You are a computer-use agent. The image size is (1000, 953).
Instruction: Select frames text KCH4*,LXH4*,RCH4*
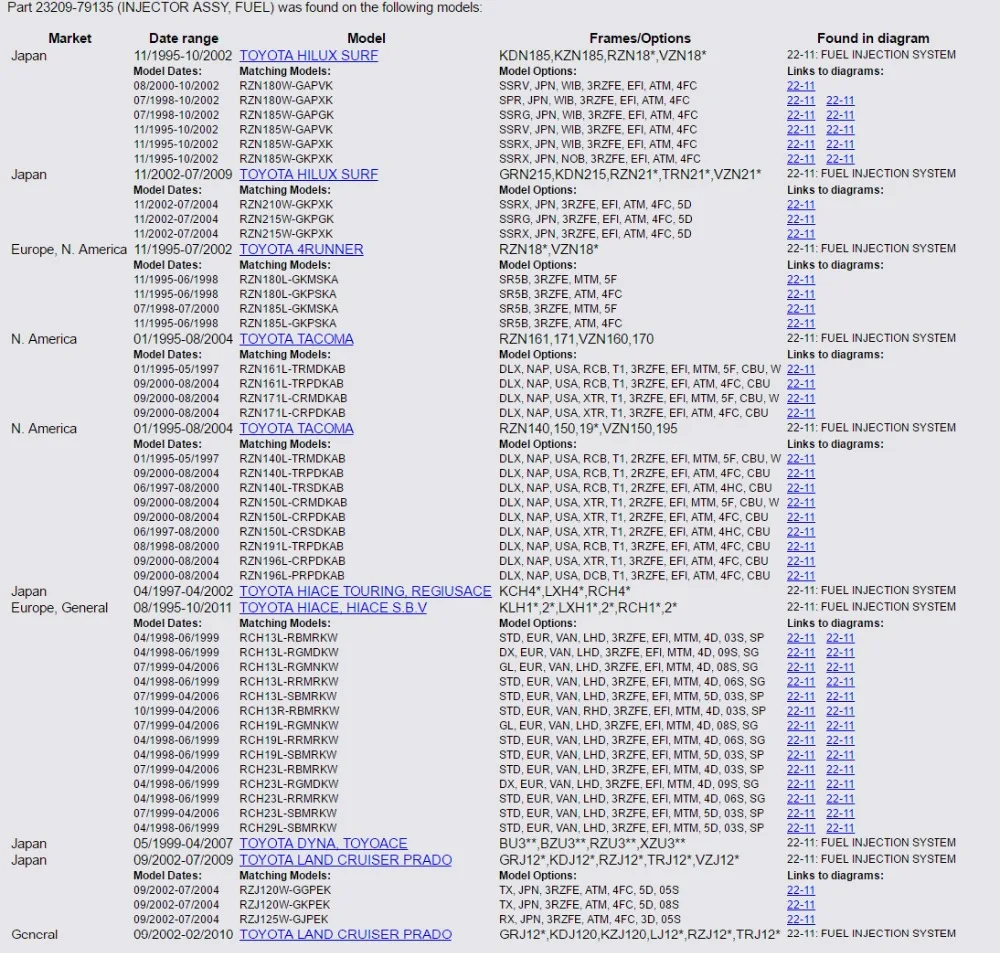pos(564,591)
